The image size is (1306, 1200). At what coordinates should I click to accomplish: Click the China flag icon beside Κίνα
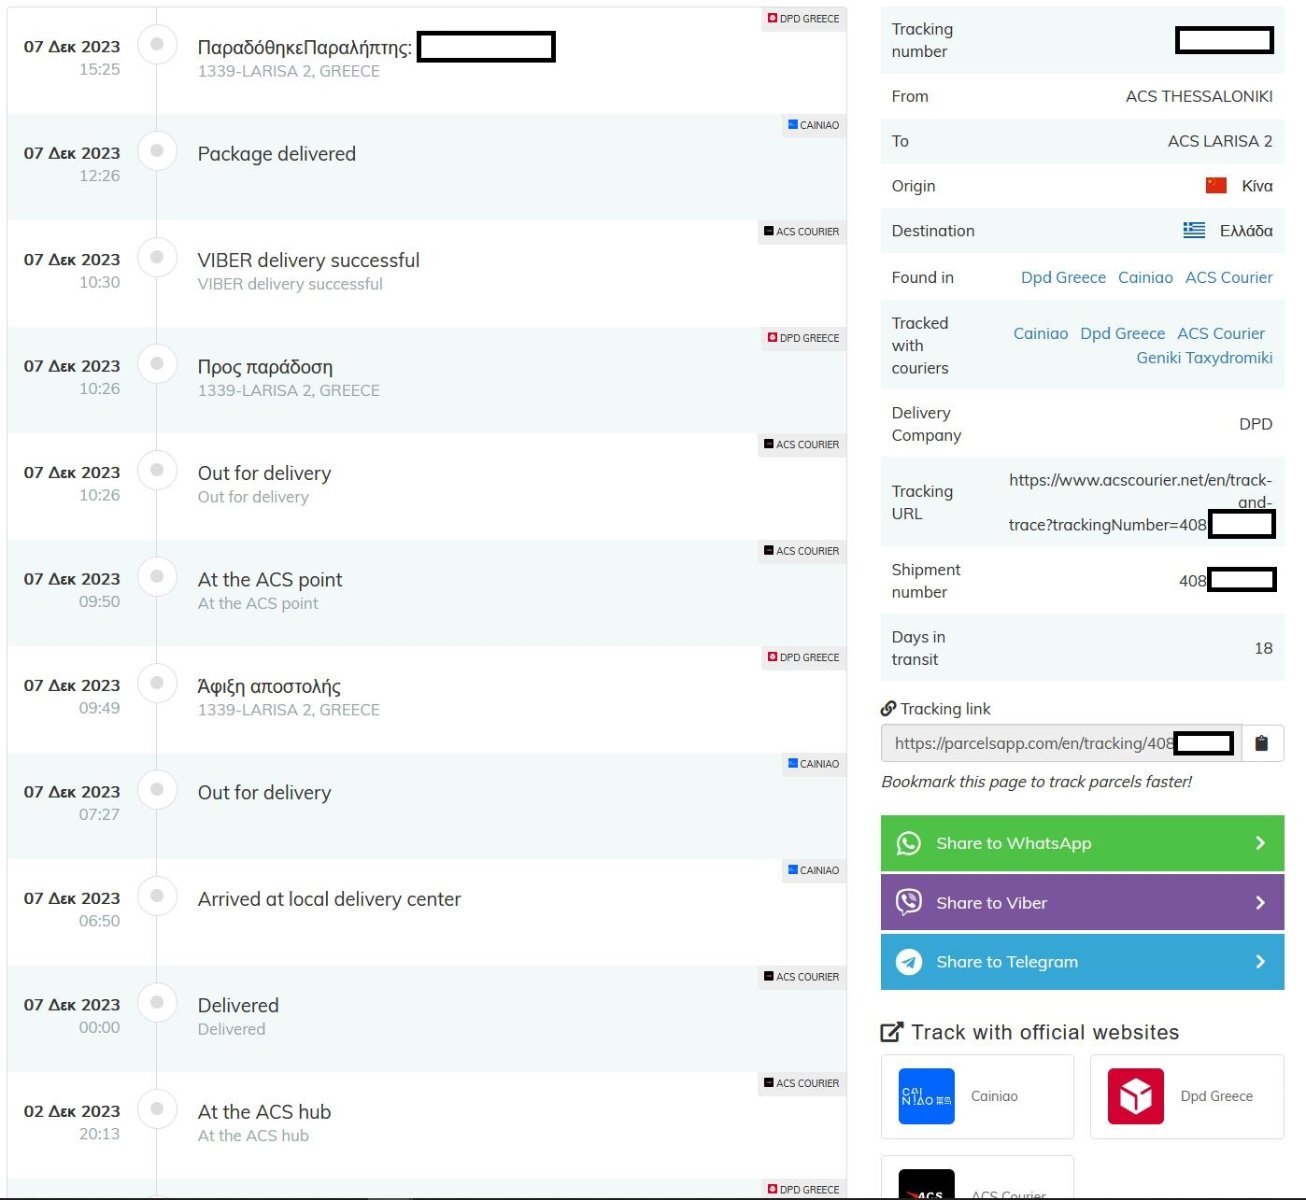1216,185
